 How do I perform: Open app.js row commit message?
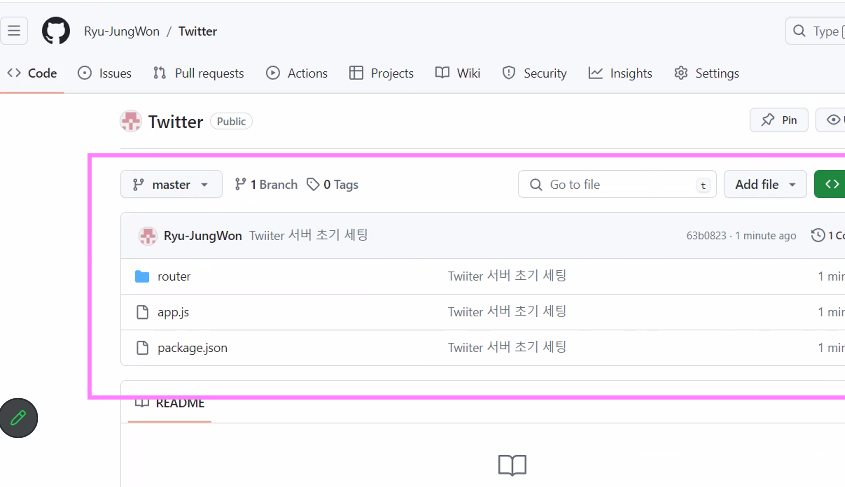tap(507, 311)
